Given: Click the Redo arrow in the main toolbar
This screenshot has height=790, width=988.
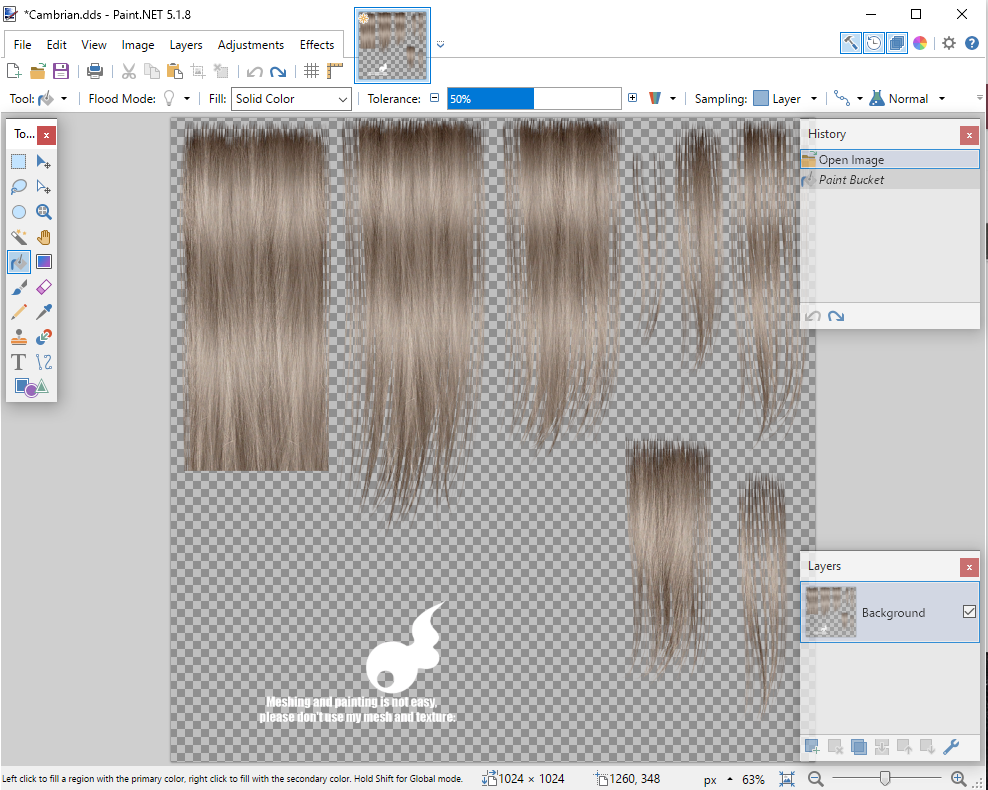Looking at the screenshot, I should [278, 71].
